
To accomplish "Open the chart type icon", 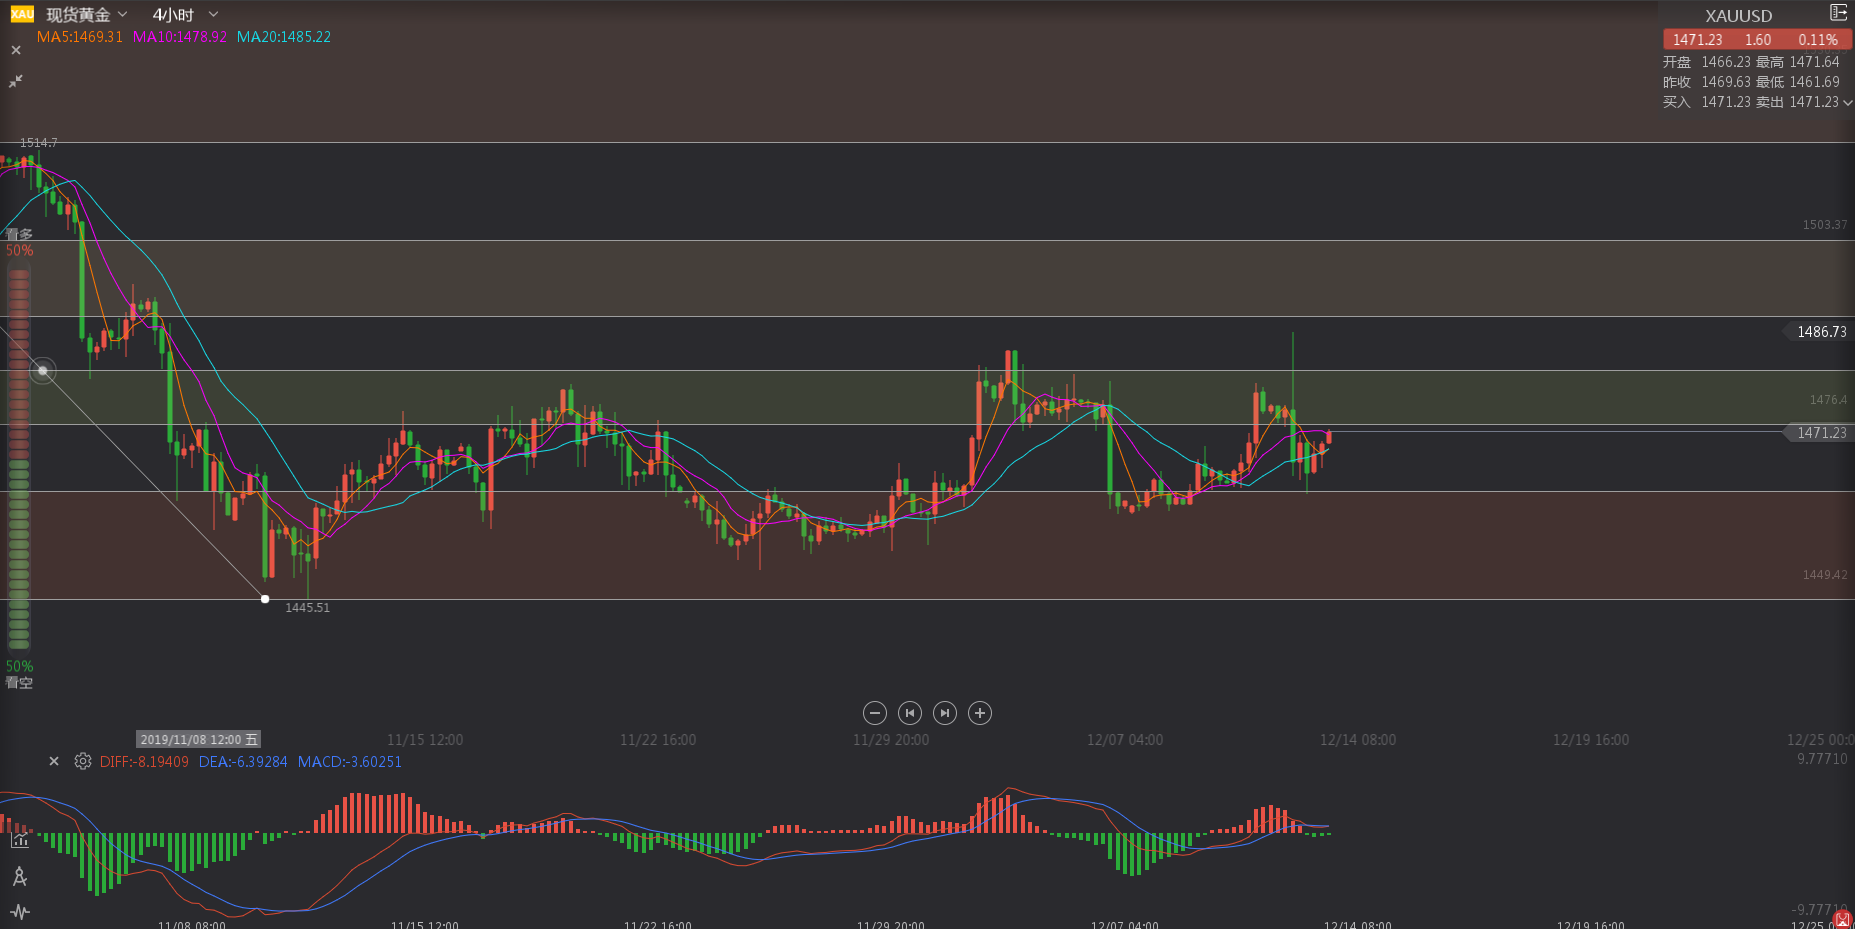I will tap(19, 840).
